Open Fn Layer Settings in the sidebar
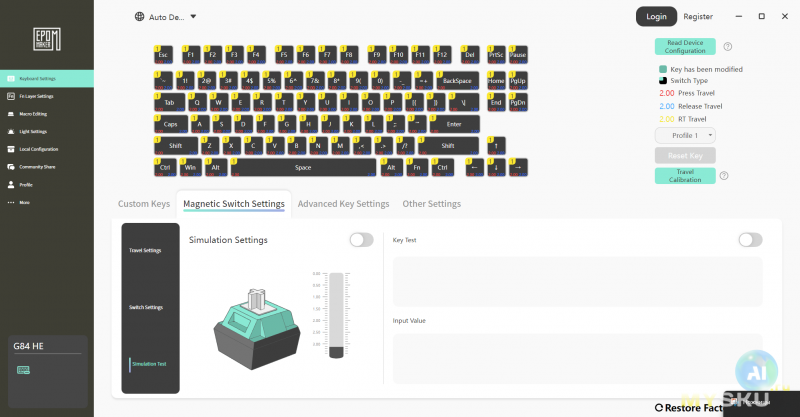Screen dimensions: 800x417 pyautogui.click(x=46, y=96)
